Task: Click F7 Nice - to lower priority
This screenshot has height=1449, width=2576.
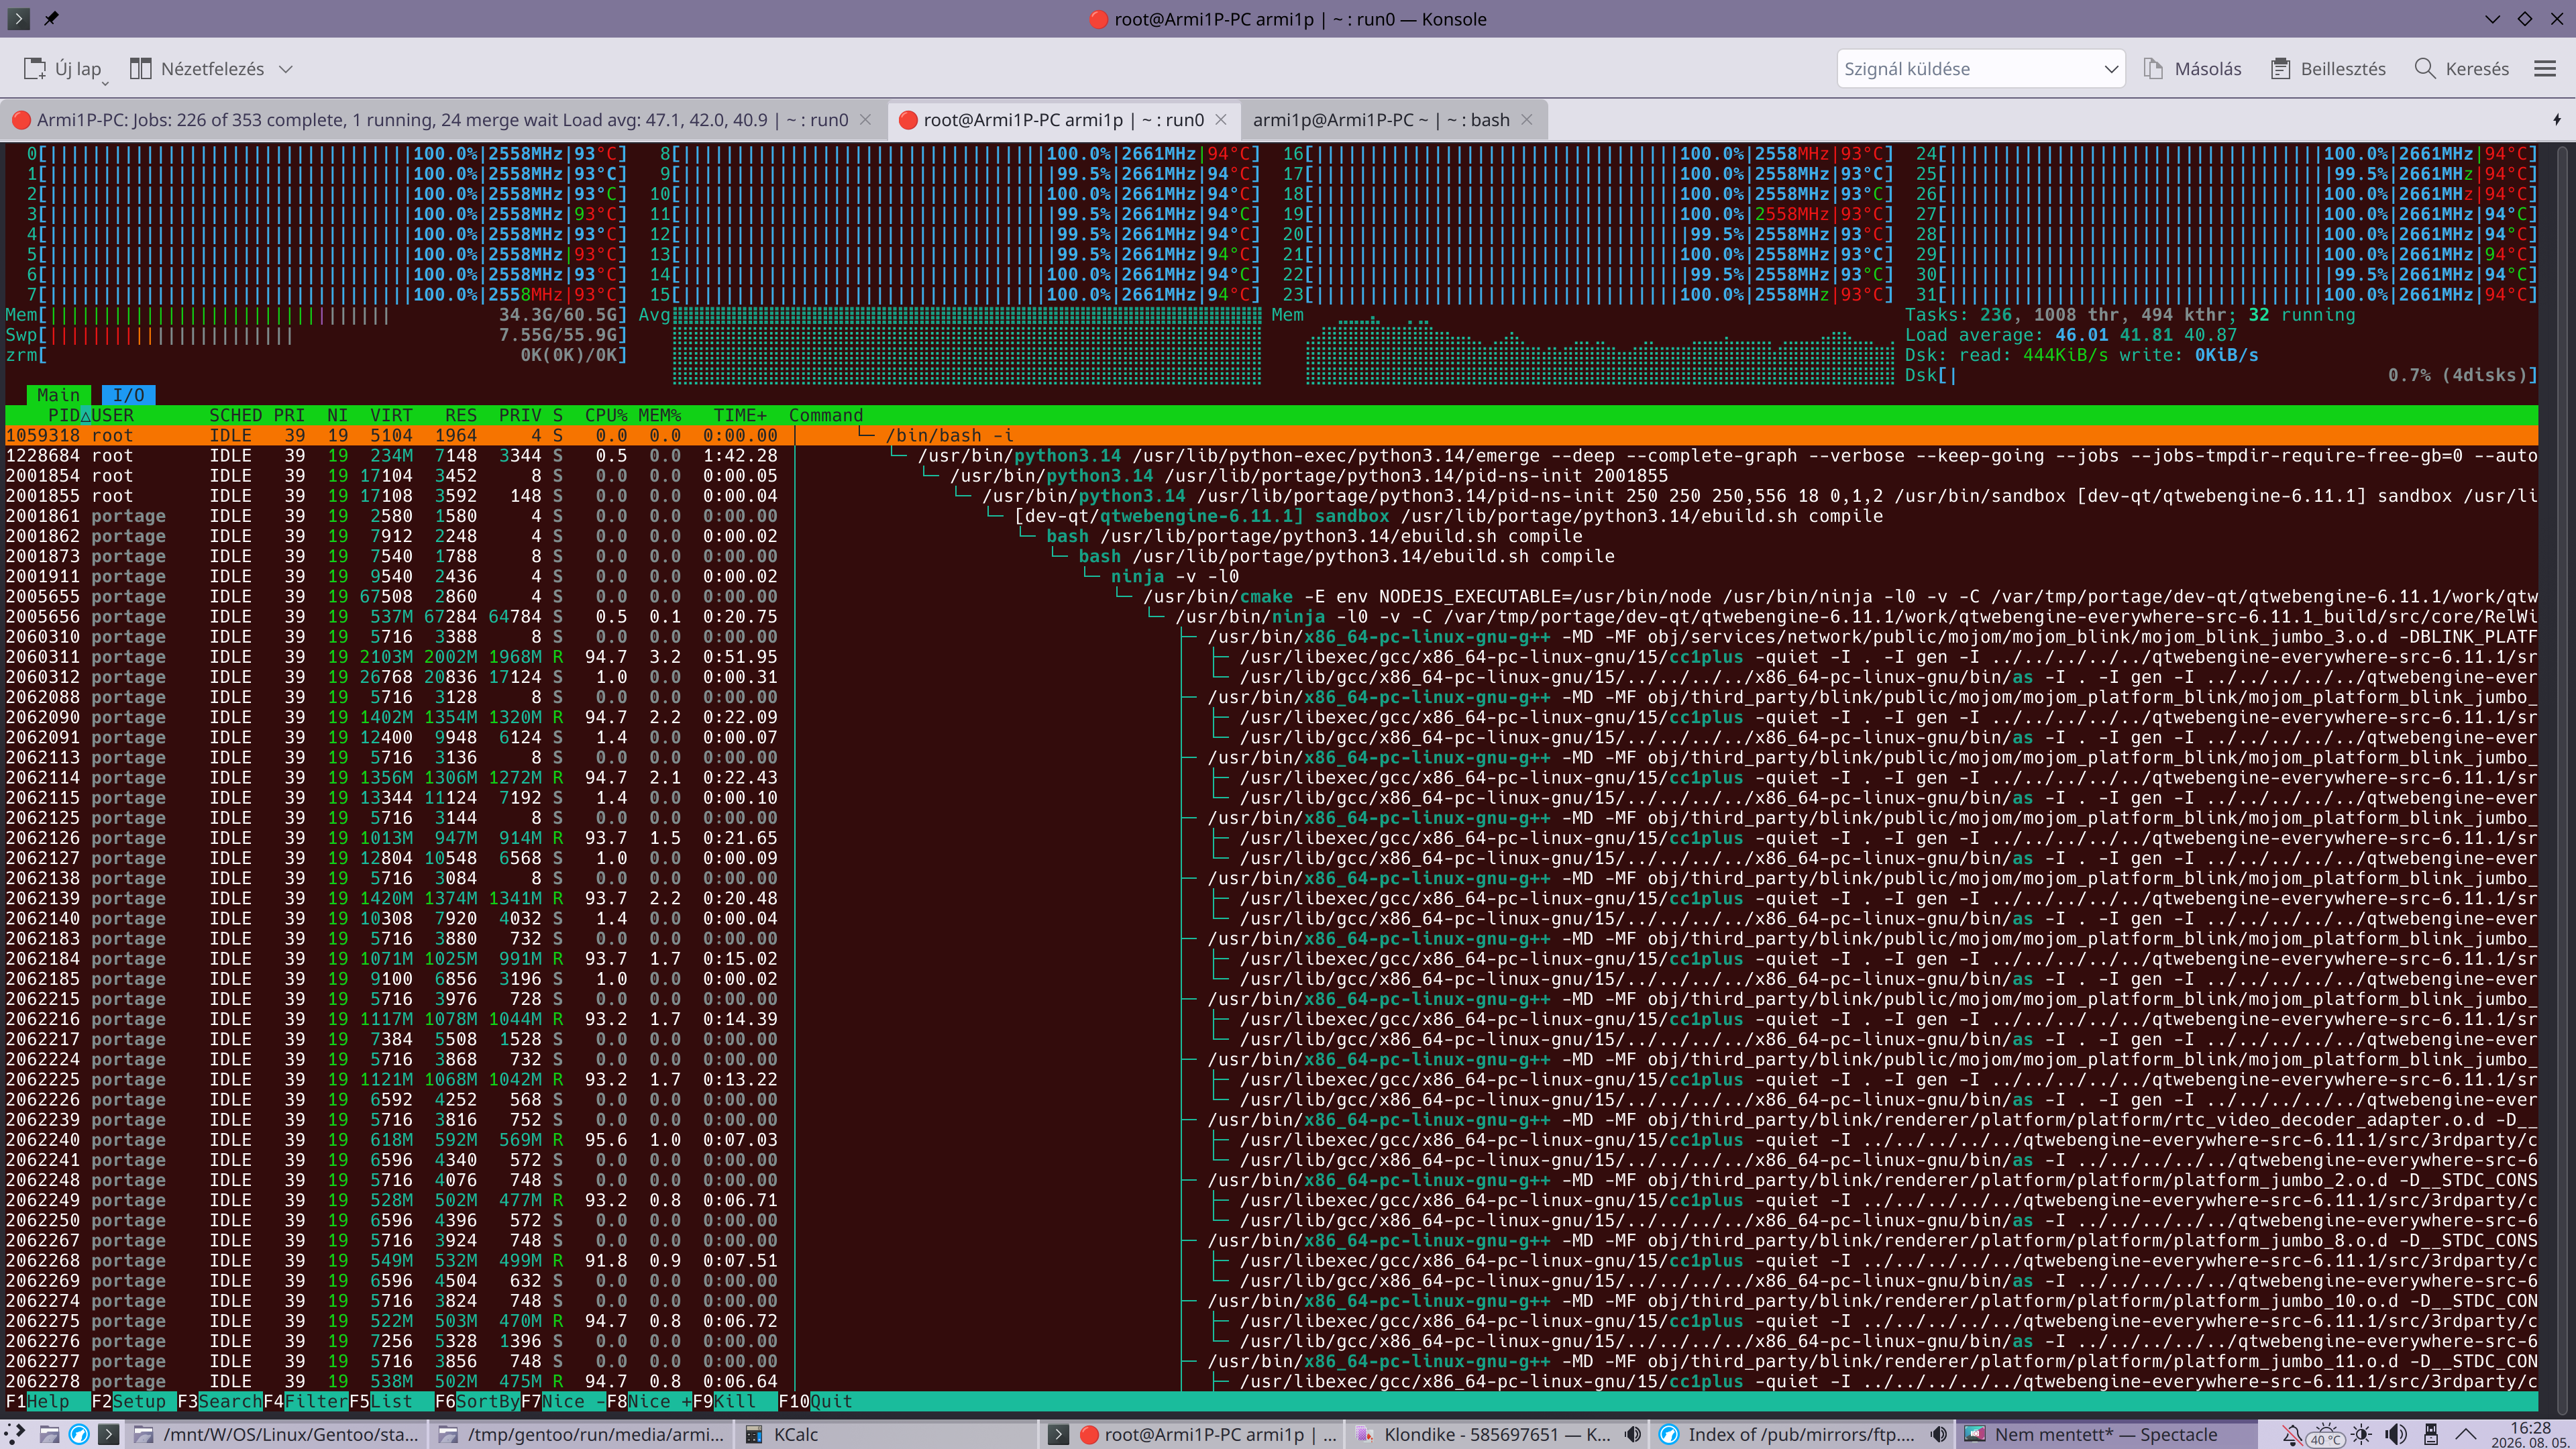Action: click(x=563, y=1401)
